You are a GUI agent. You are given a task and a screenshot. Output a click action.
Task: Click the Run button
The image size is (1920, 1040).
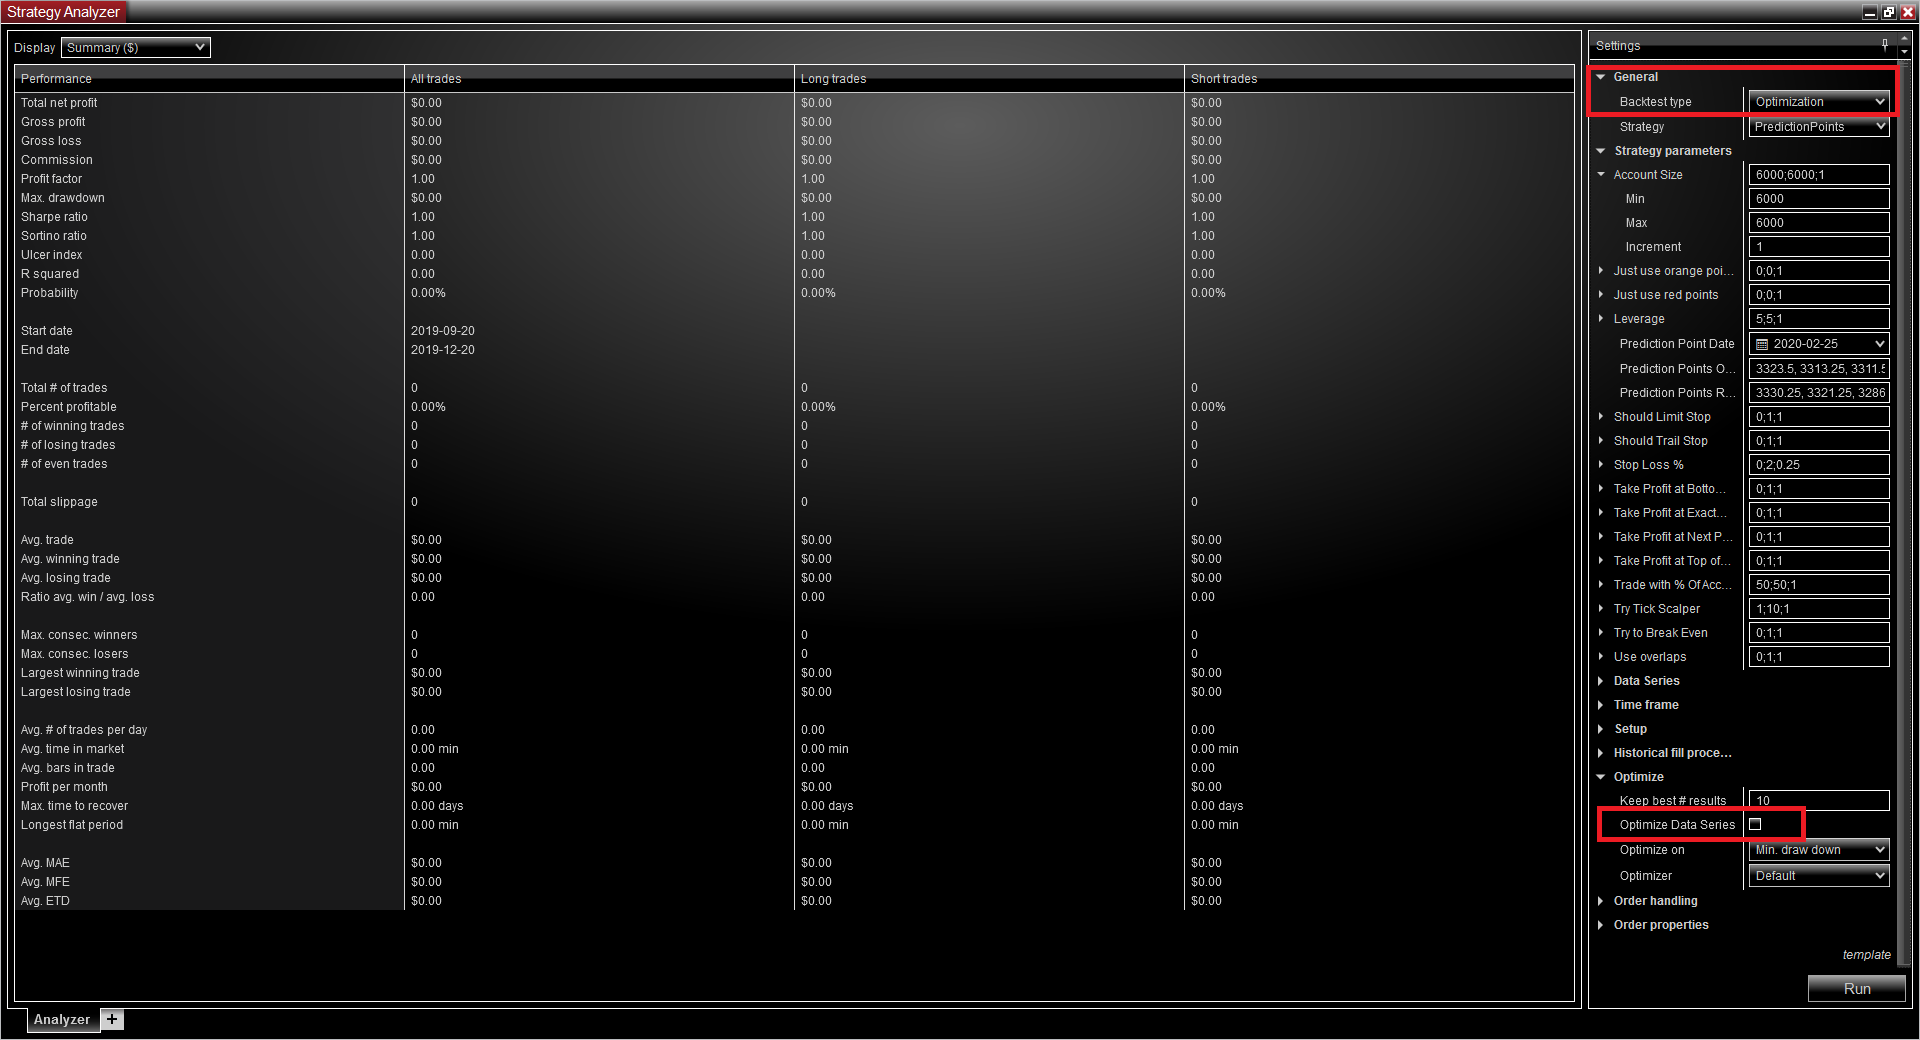point(1857,988)
